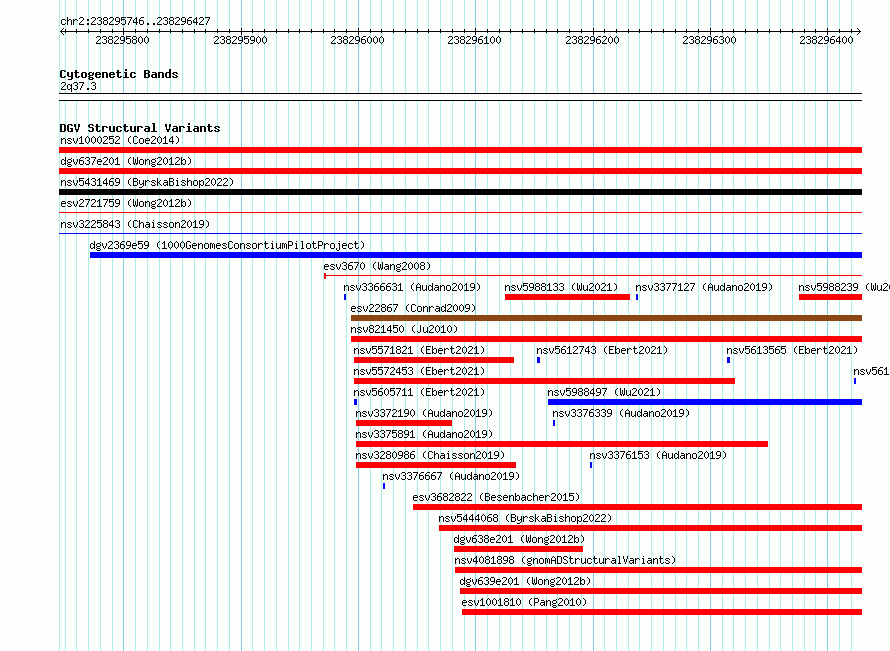Open nsv3225843 (Chaisson2019) variant
The height and width of the screenshot is (651, 890).
[x=135, y=224]
